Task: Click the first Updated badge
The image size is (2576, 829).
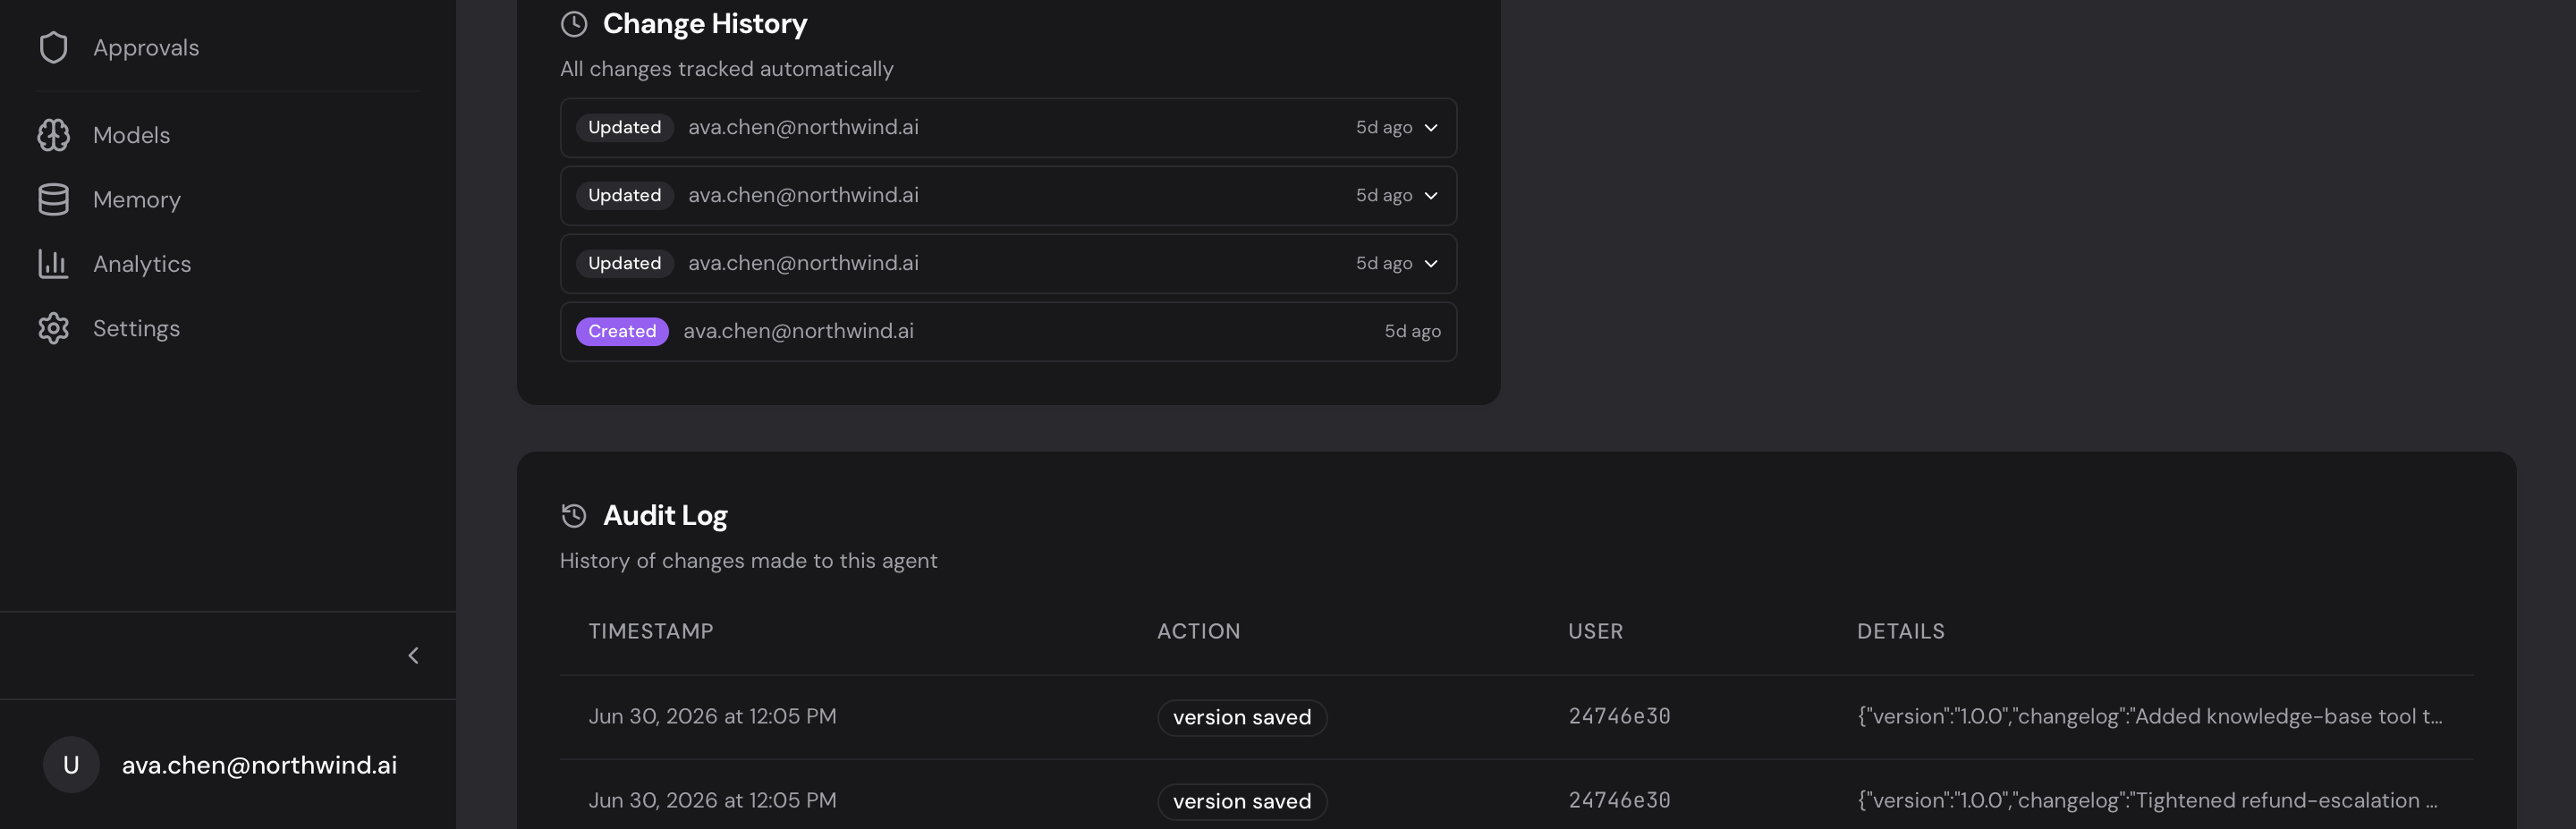Action: [624, 127]
